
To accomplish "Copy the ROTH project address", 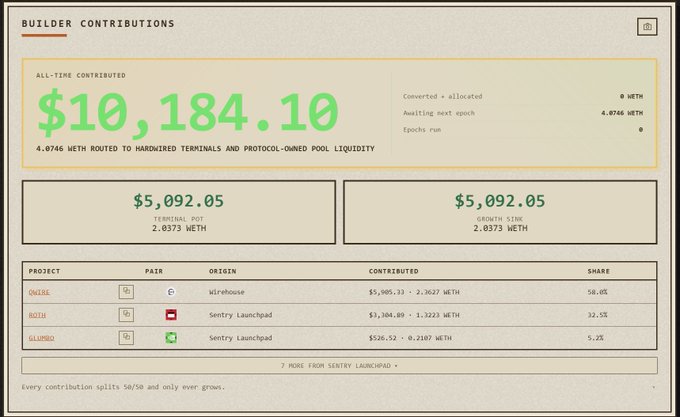I will pos(126,314).
